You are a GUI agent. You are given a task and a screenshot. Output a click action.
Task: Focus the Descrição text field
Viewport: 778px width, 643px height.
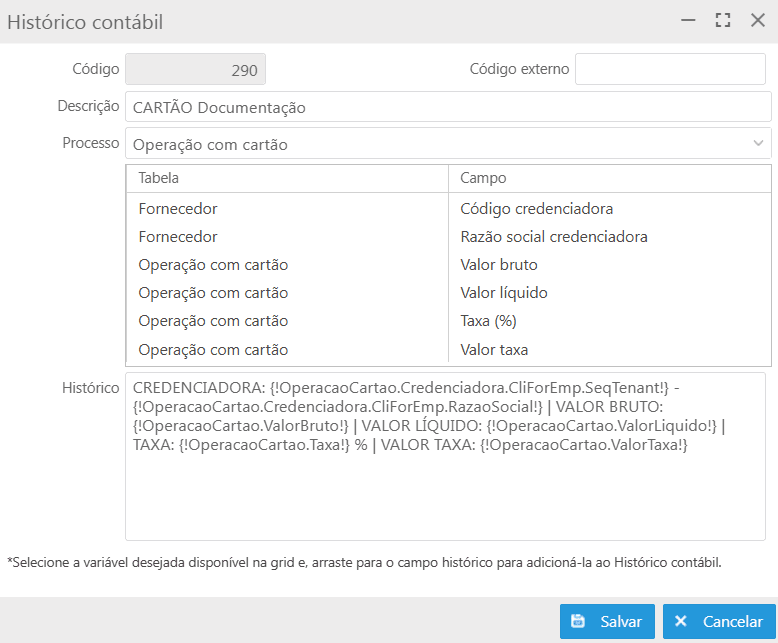coord(448,107)
